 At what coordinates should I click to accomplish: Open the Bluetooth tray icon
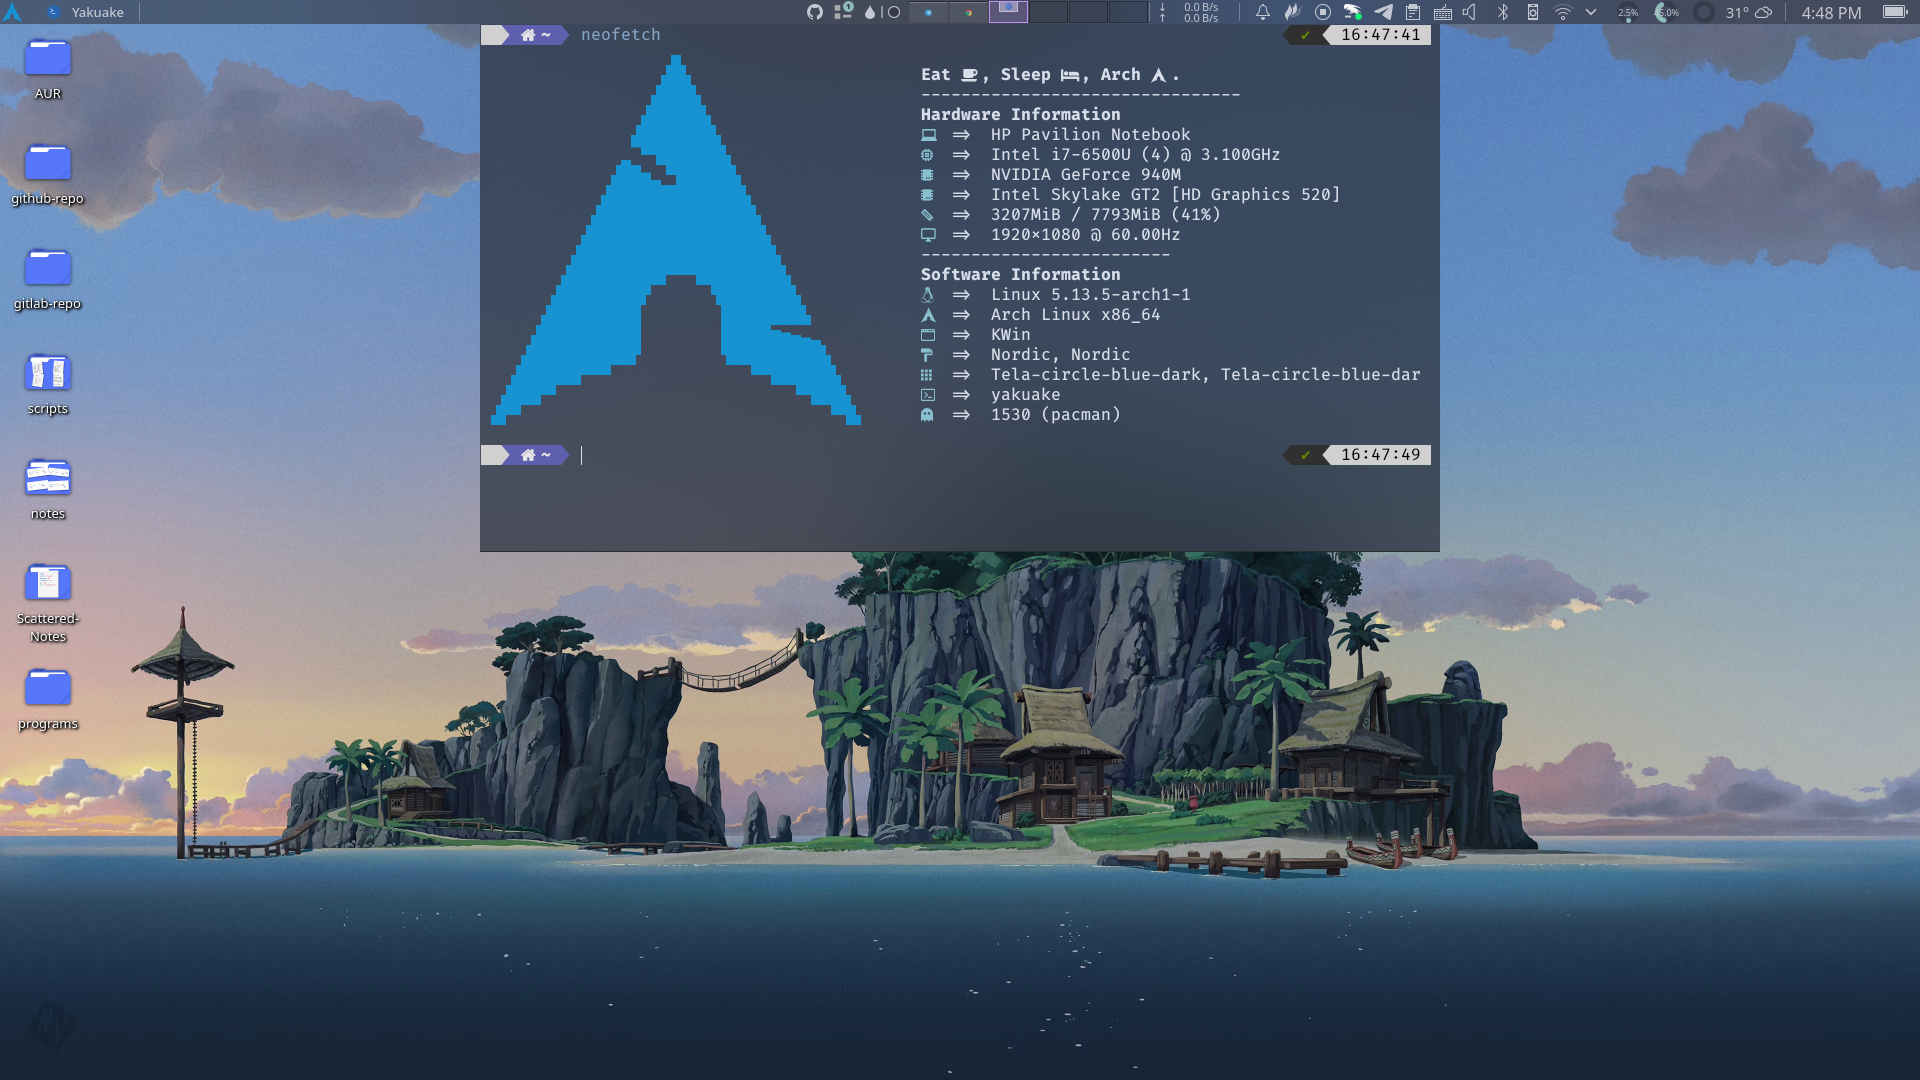1502,12
